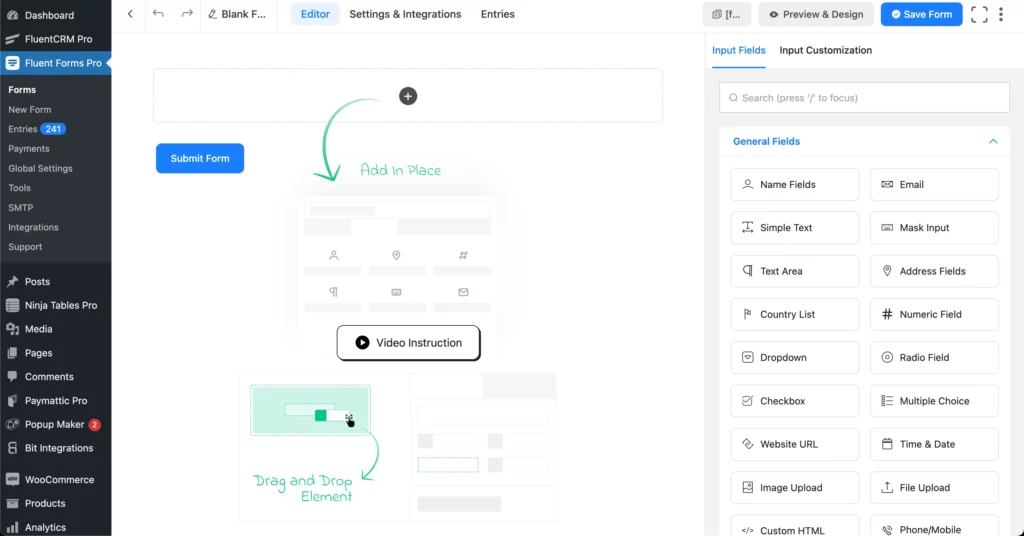
Task: Open Global Settings link
Action: pos(40,168)
